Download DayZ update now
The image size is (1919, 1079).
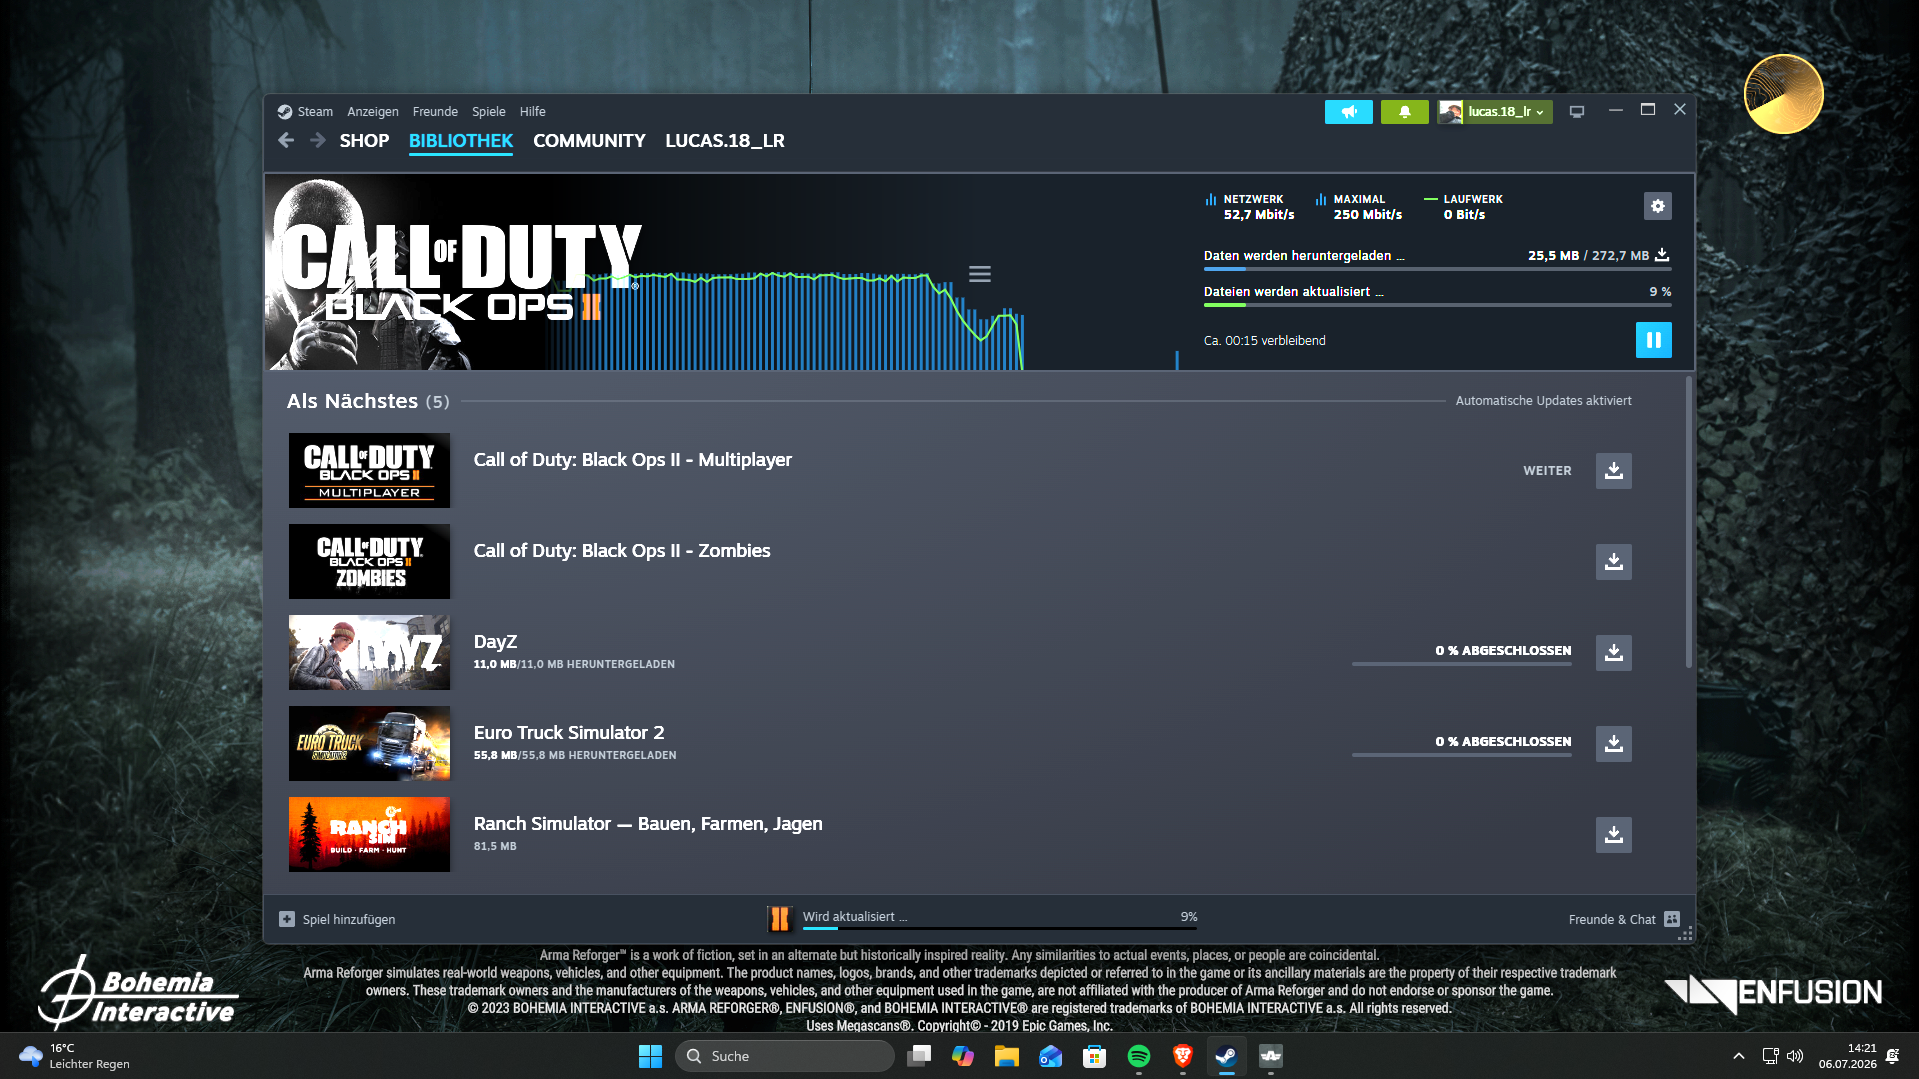click(x=1613, y=653)
